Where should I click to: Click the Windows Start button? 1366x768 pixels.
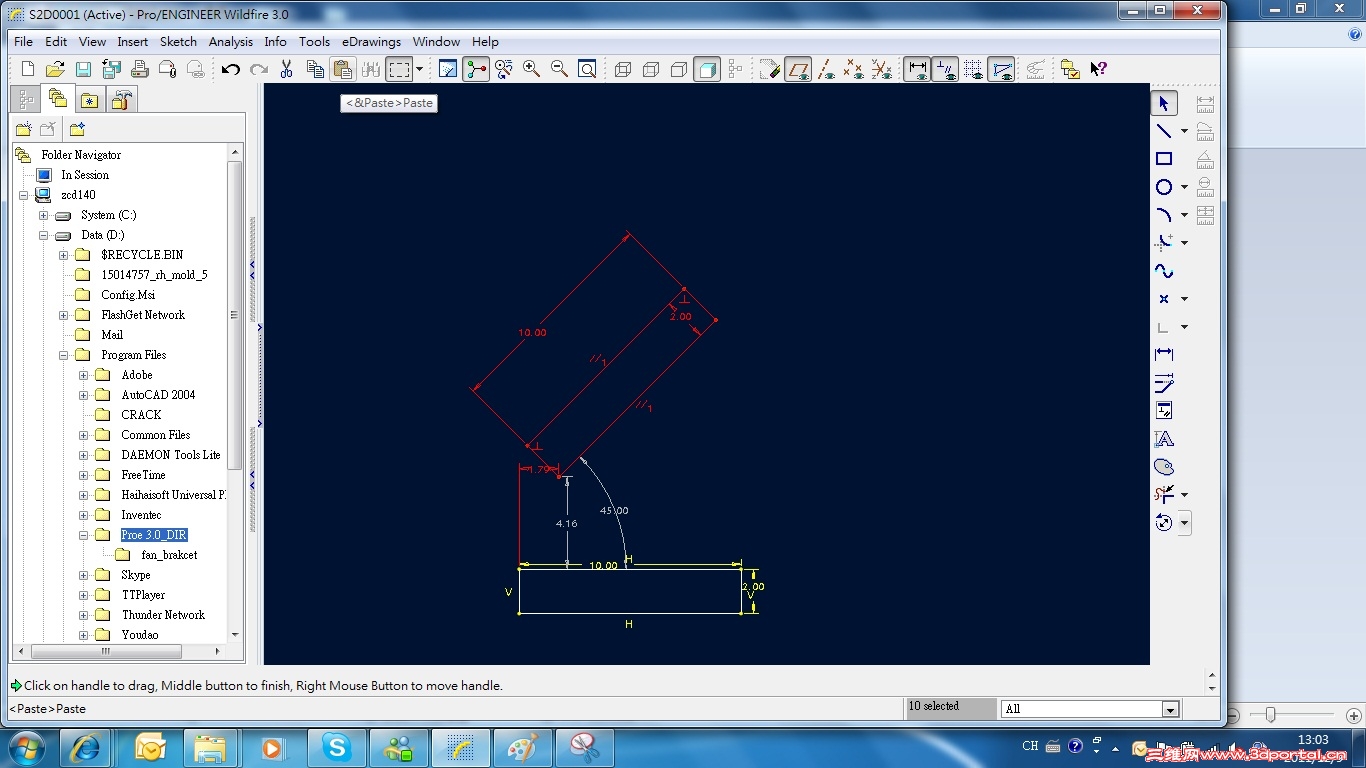click(25, 748)
